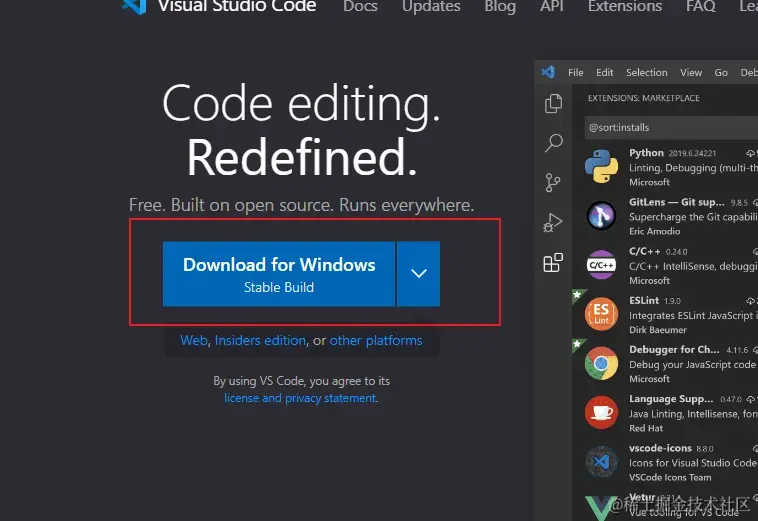
Task: Select the GitLens — Git sup... title
Action: (676, 202)
